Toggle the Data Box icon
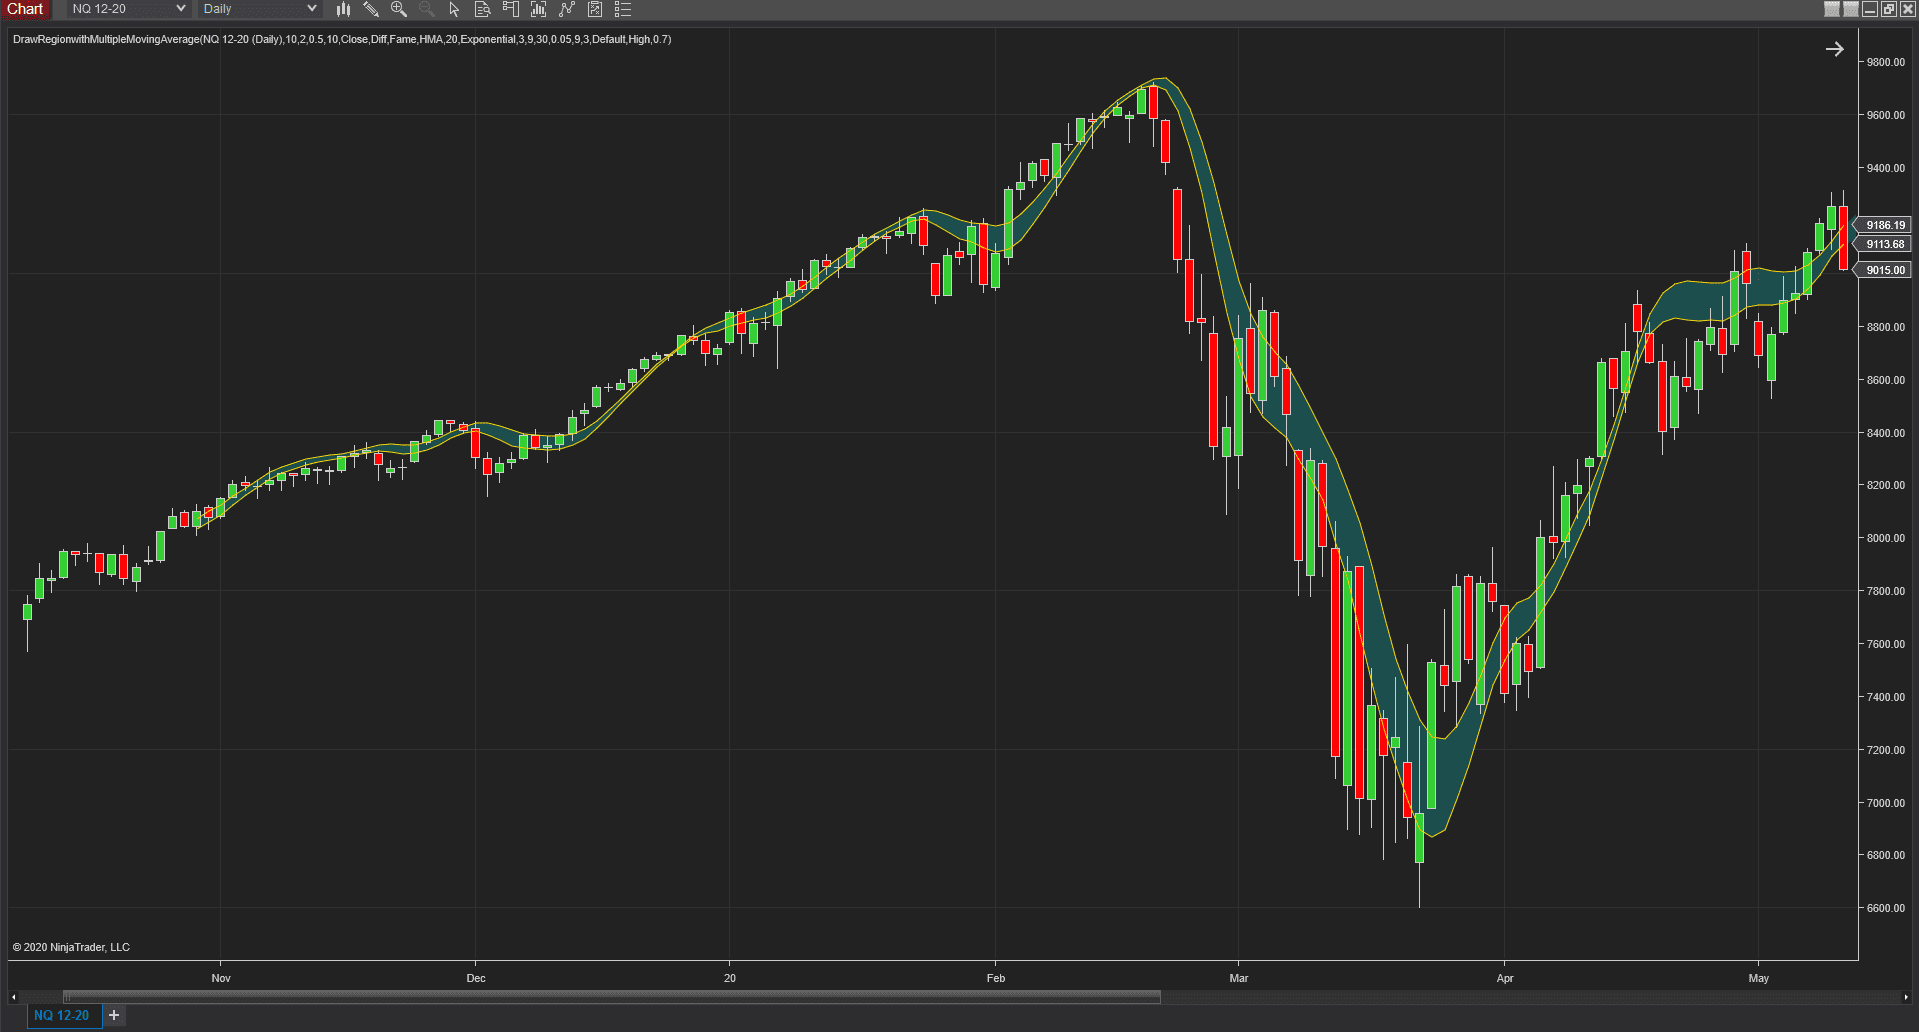 pyautogui.click(x=483, y=9)
